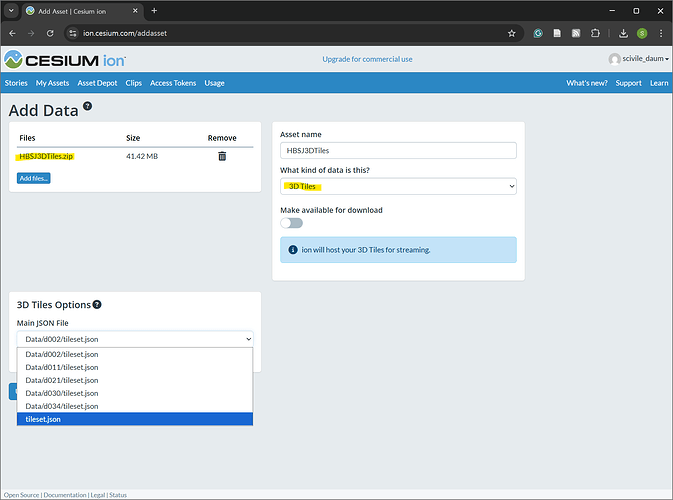The width and height of the screenshot is (673, 500).
Task: Go to My Assets
Action: 52,83
